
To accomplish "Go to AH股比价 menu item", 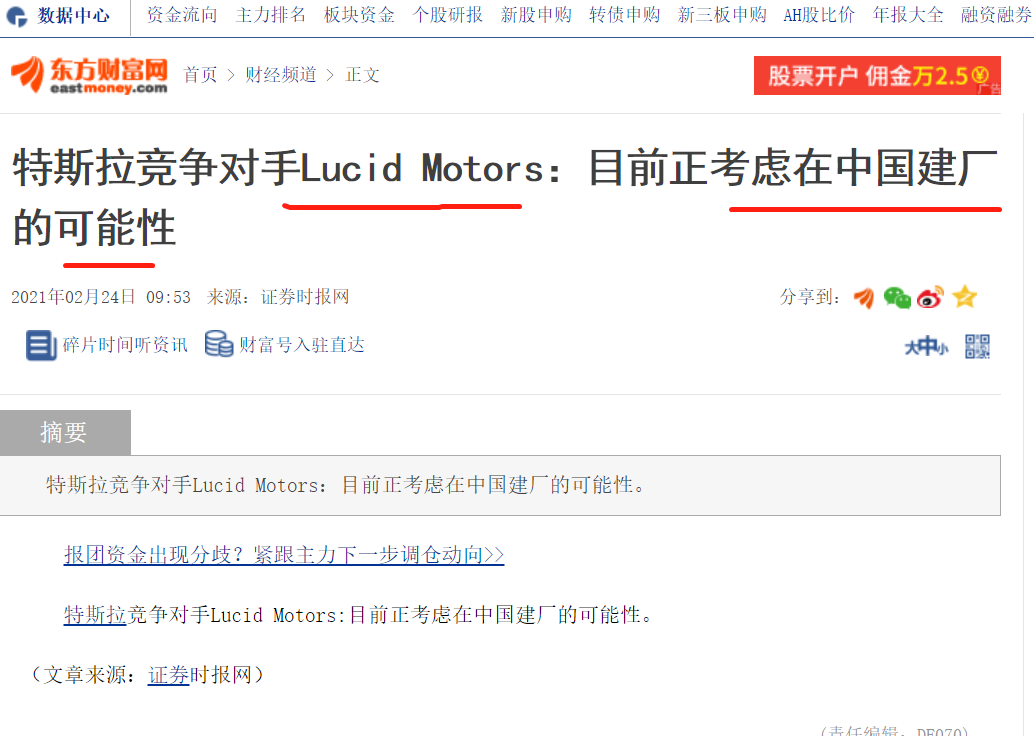I will pos(818,15).
